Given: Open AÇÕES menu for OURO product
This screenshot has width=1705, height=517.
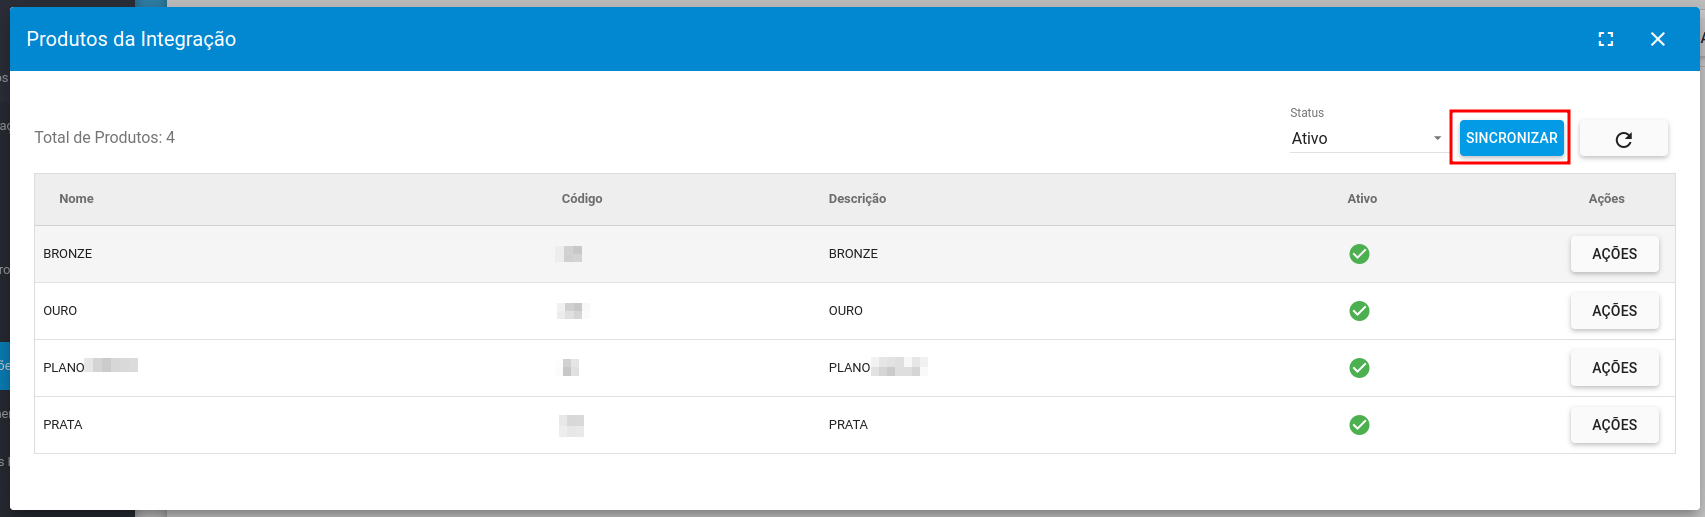Looking at the screenshot, I should coord(1614,311).
